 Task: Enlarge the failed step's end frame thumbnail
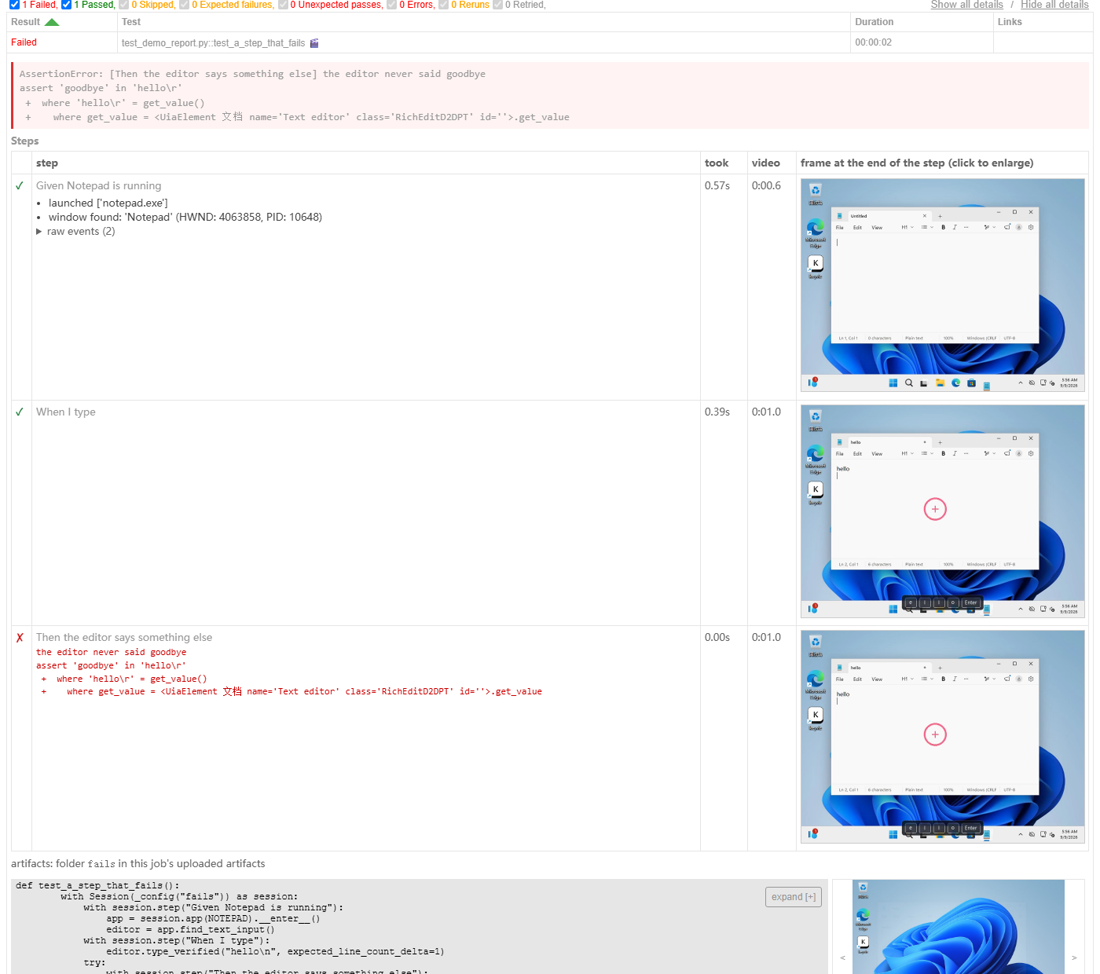pos(942,737)
